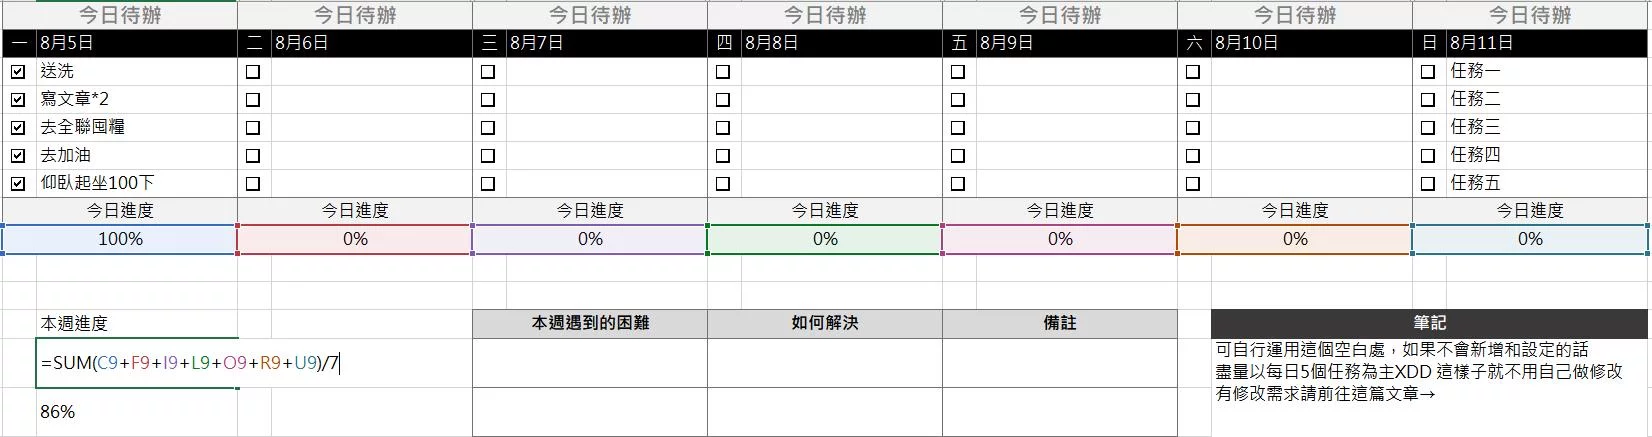Check the 任務五 checkbox
This screenshot has height=437, width=1652.
pos(1428,184)
